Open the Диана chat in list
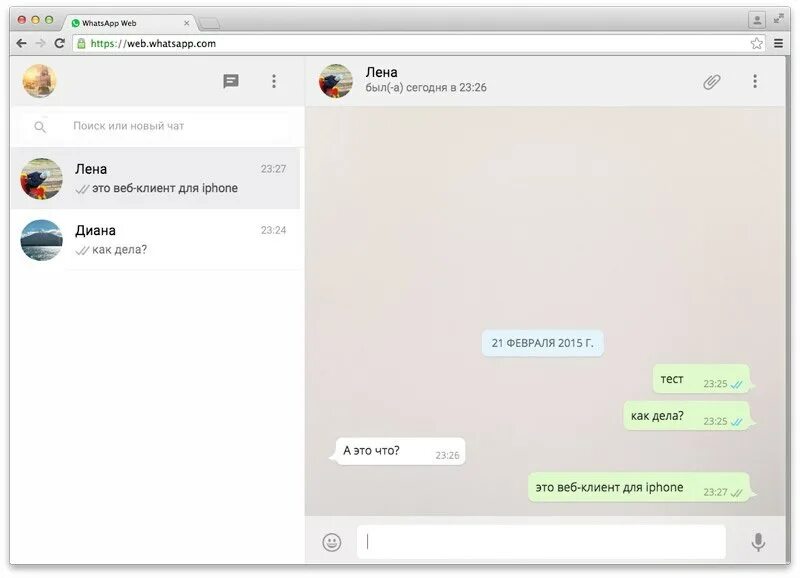The width and height of the screenshot is (800, 578). (155, 240)
